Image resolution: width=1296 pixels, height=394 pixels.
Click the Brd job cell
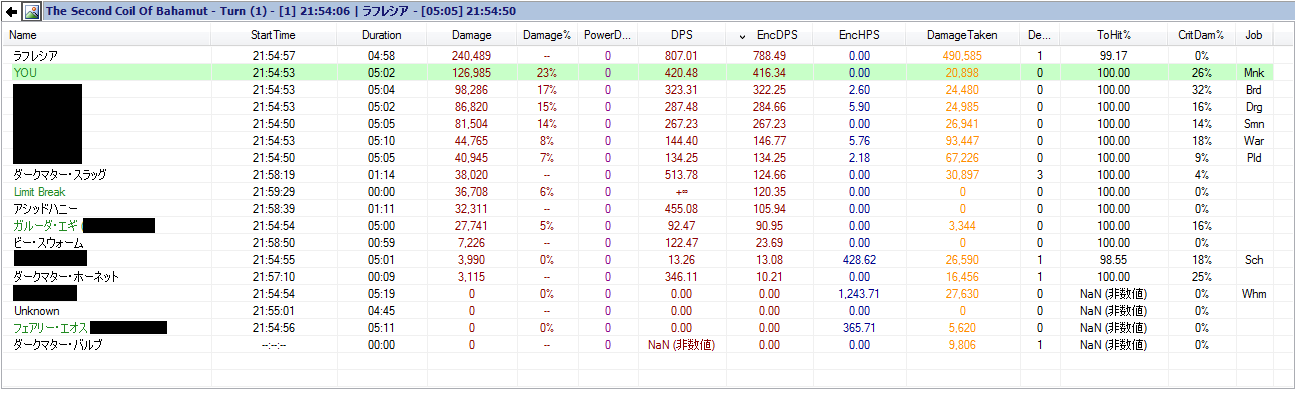click(x=1254, y=90)
